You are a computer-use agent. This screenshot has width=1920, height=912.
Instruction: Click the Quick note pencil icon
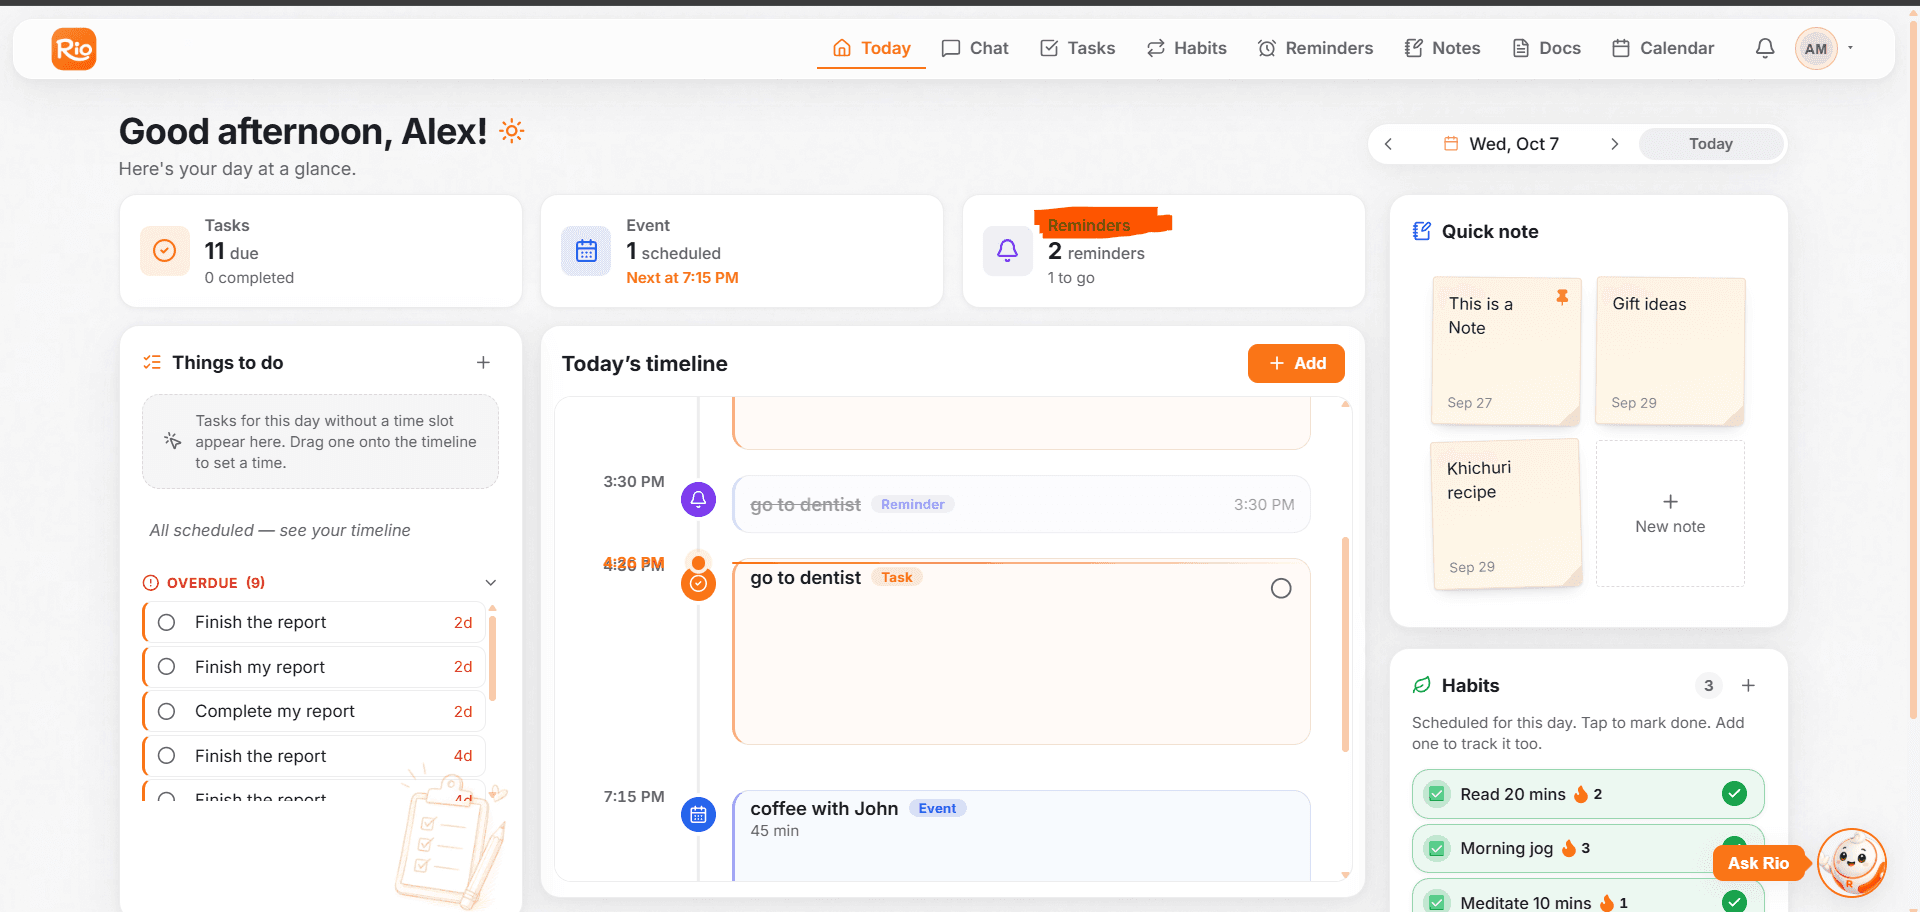tap(1421, 231)
